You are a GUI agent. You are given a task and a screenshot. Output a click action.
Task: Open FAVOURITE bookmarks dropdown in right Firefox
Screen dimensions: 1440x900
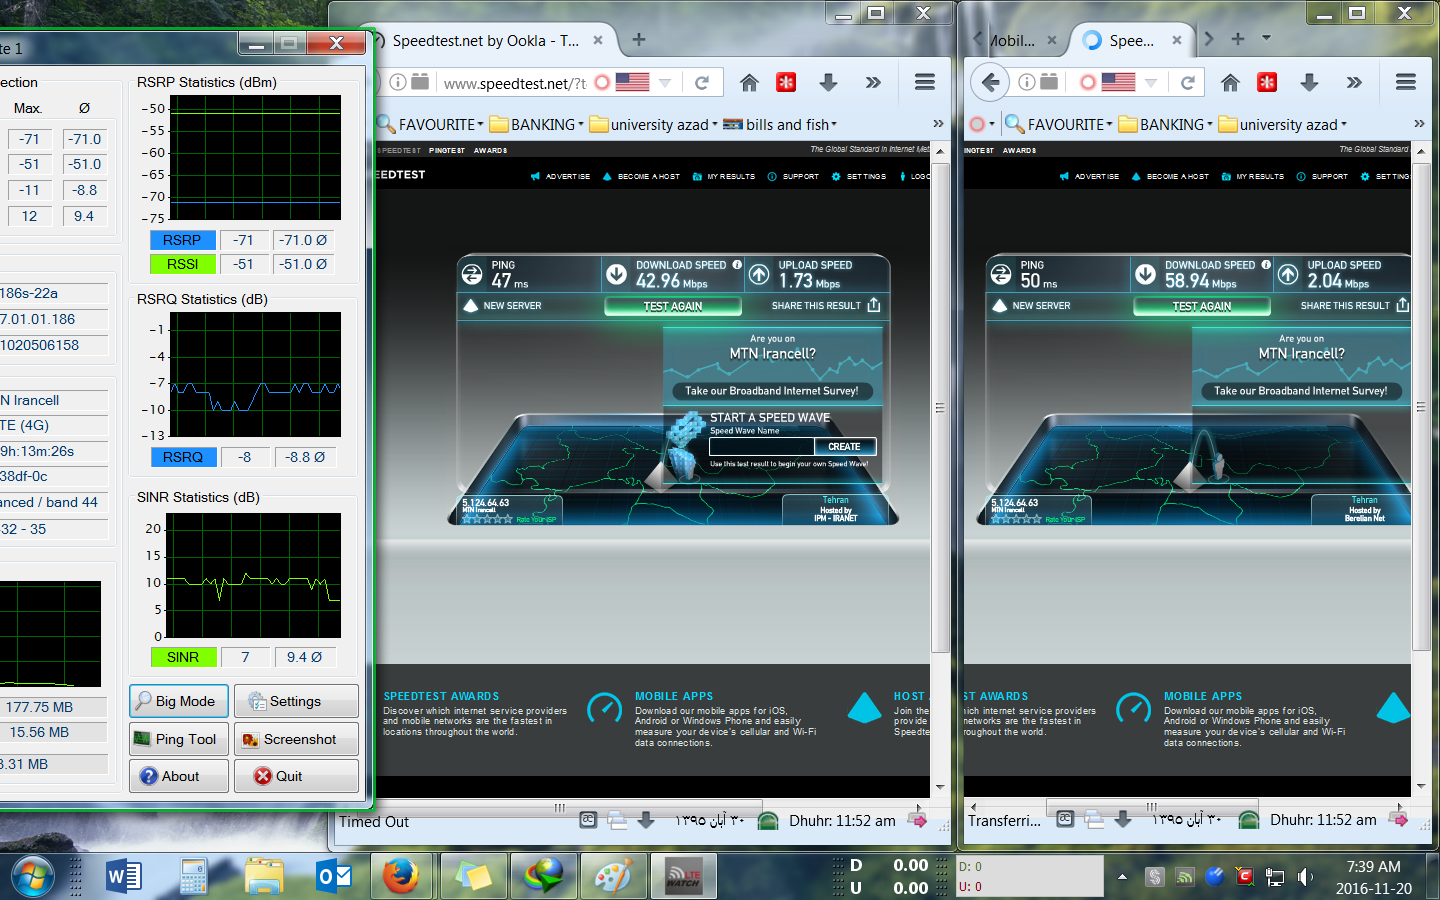click(1059, 125)
